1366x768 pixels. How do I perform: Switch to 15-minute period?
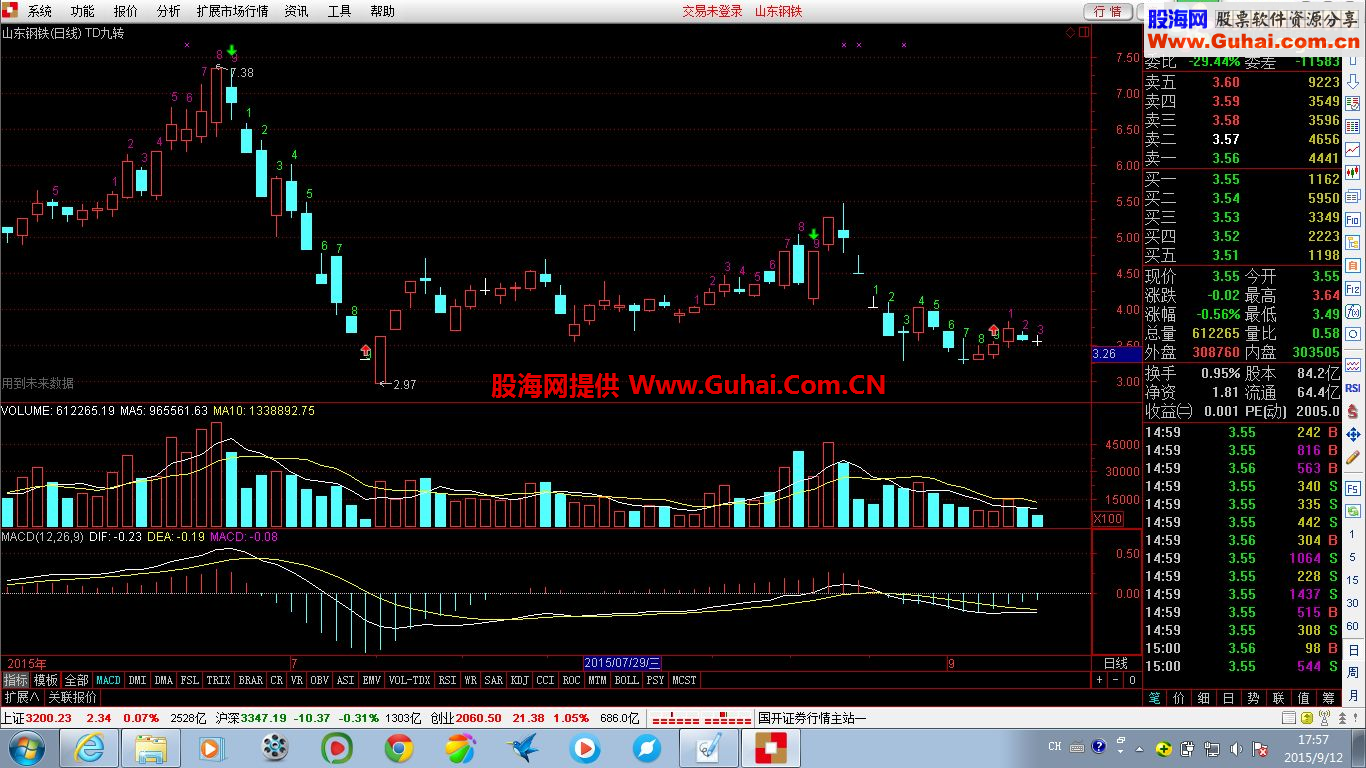tap(1352, 579)
